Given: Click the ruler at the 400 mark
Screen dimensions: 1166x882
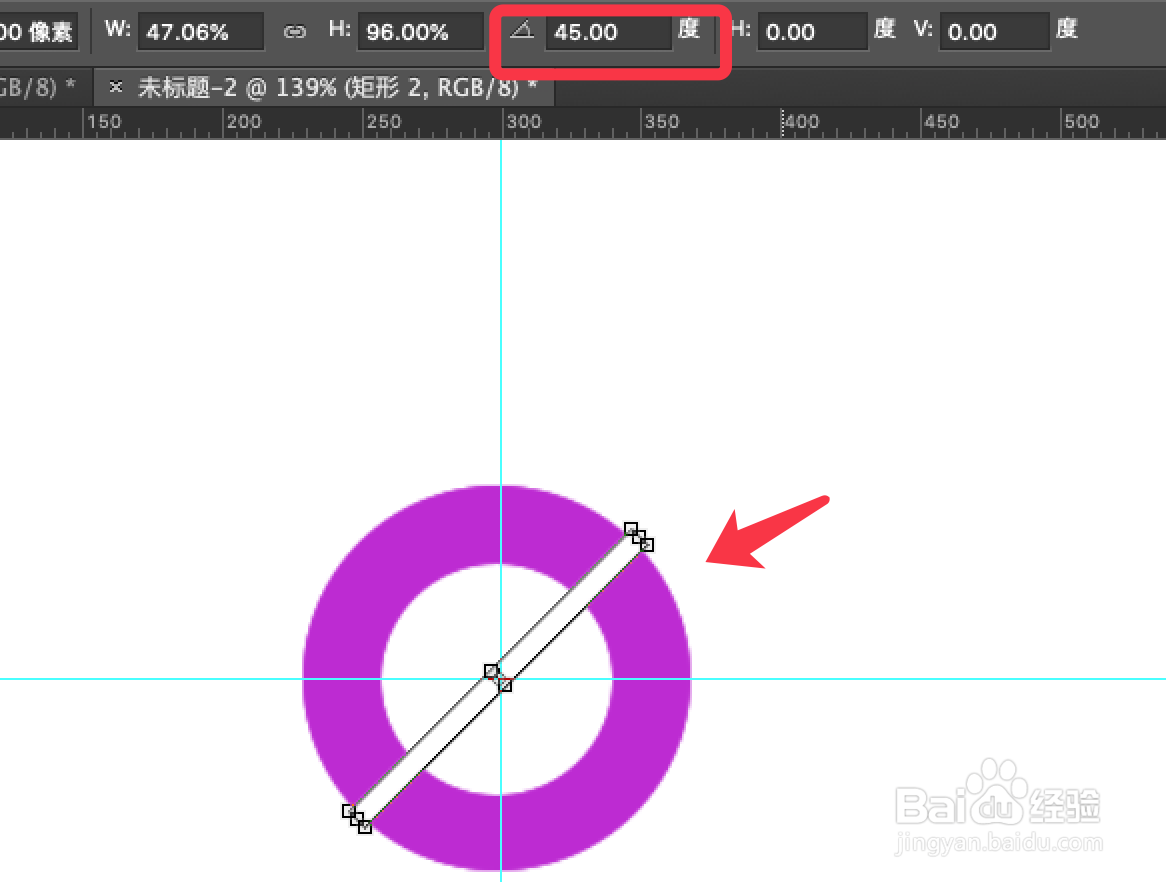Looking at the screenshot, I should [782, 123].
